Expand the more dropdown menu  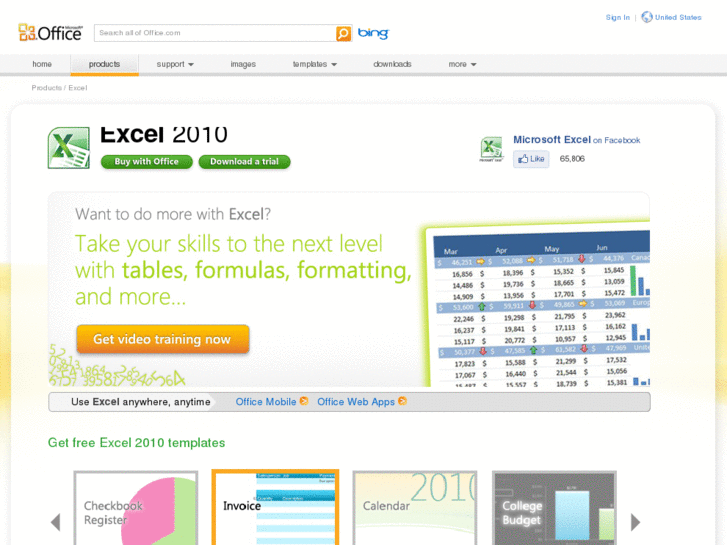462,64
